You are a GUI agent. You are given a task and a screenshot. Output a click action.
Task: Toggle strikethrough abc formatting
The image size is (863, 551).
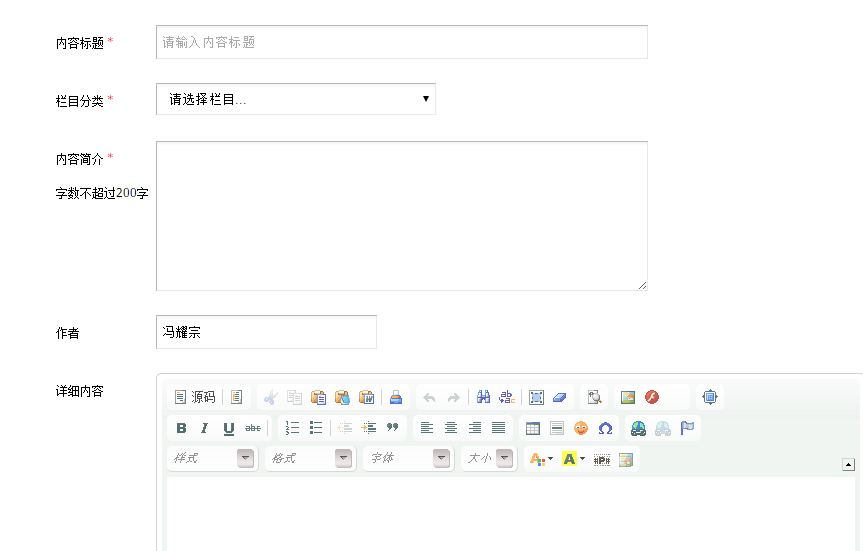(253, 428)
